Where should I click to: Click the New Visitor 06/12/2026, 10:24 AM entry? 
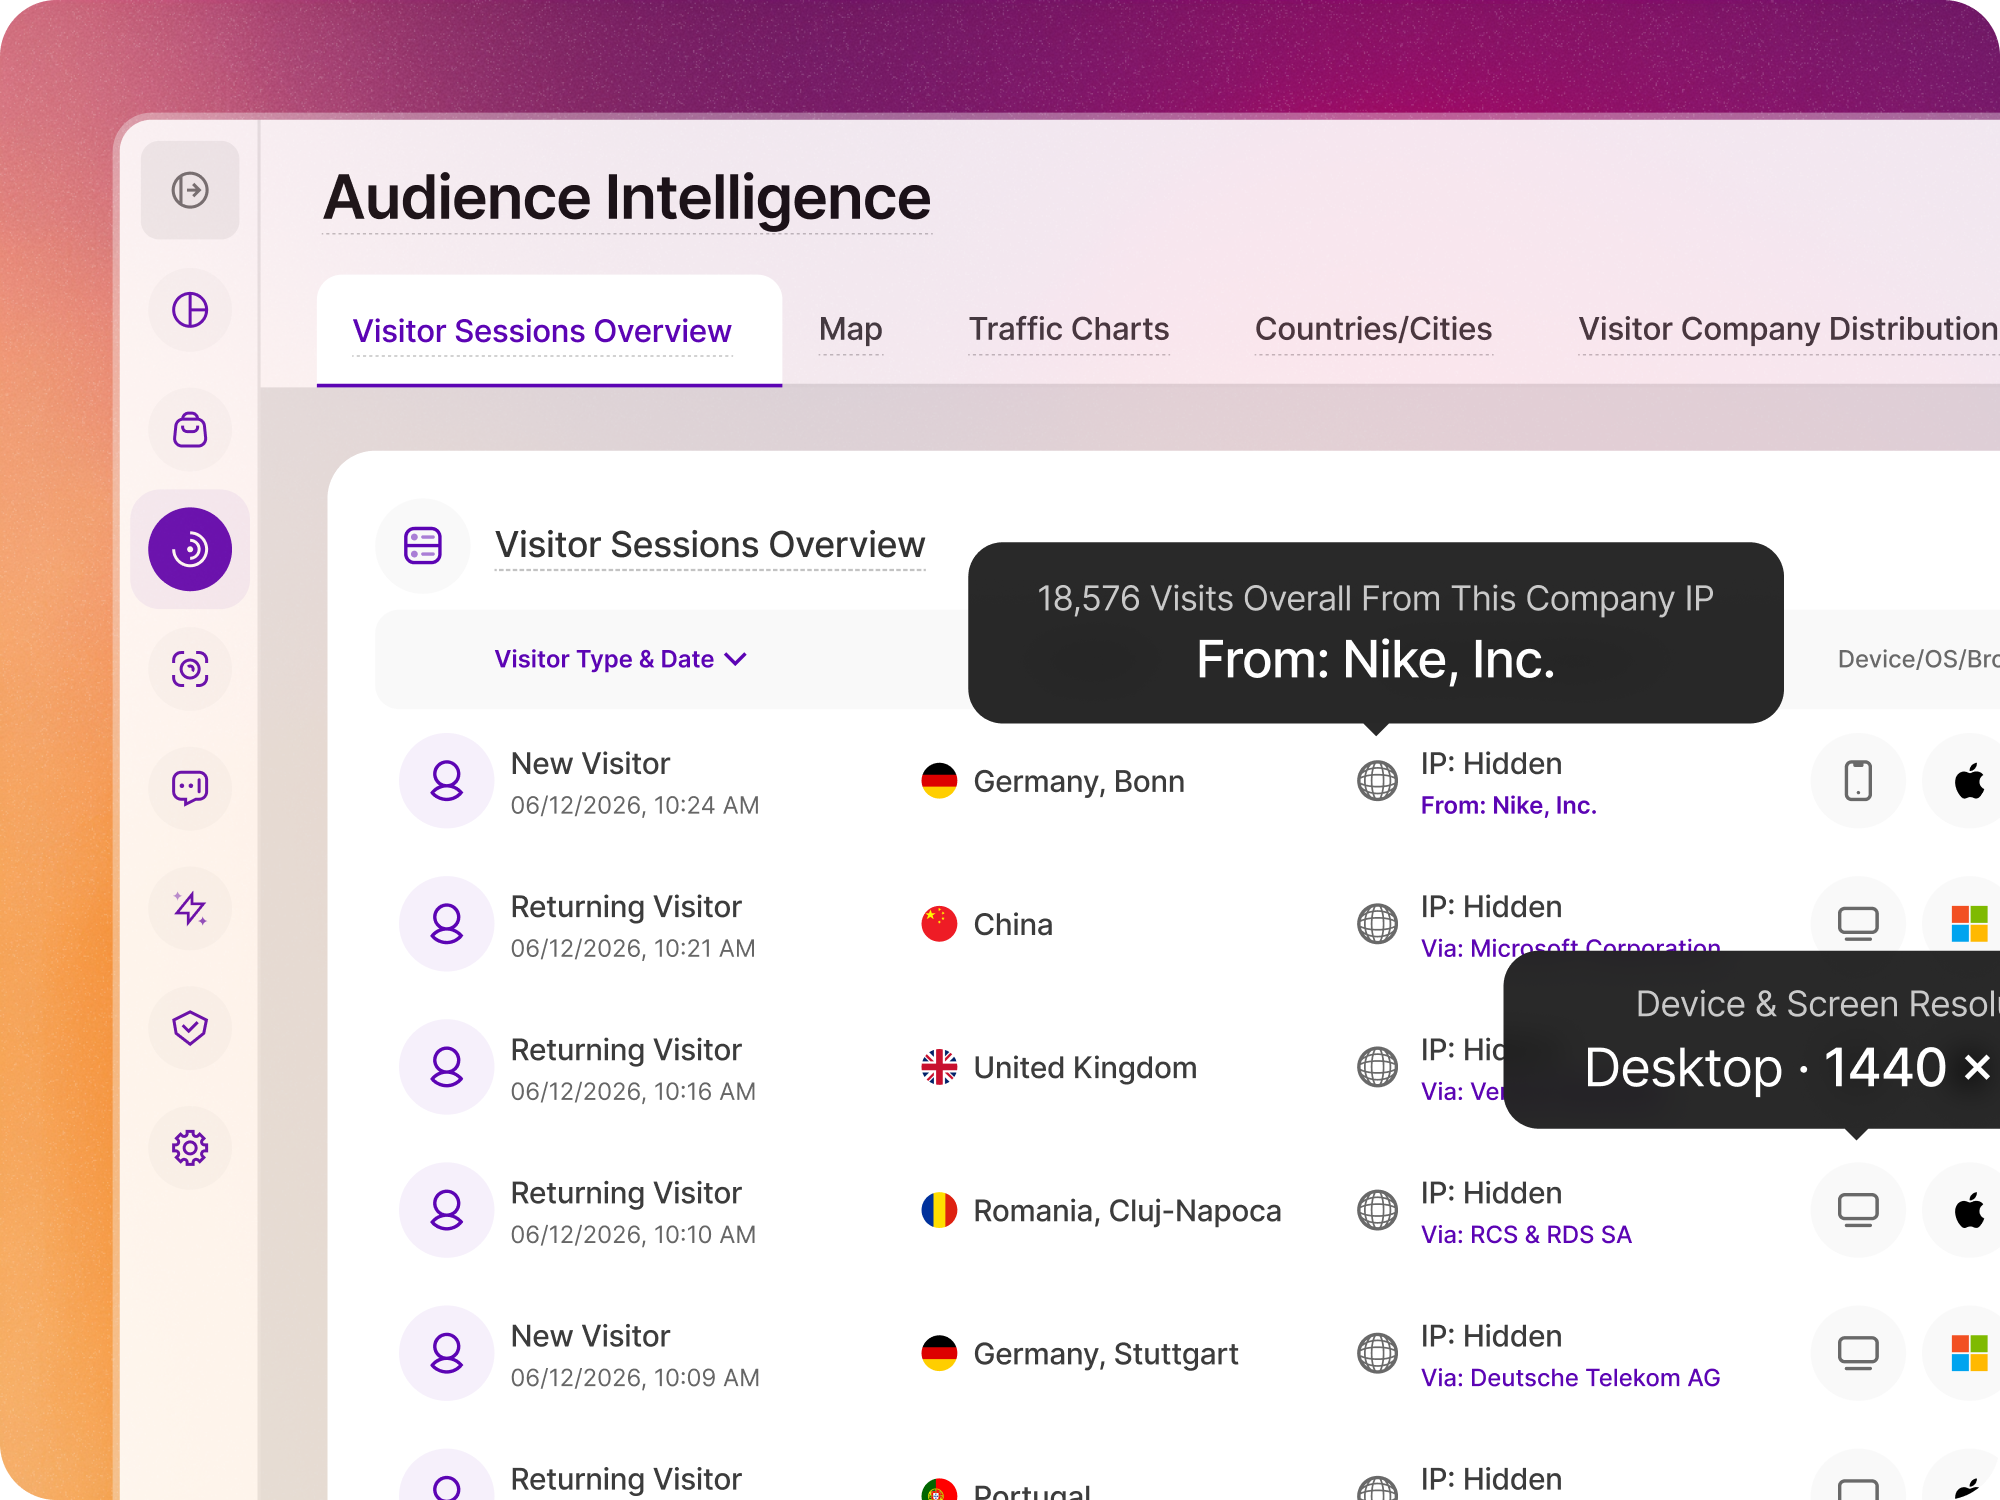(x=635, y=783)
